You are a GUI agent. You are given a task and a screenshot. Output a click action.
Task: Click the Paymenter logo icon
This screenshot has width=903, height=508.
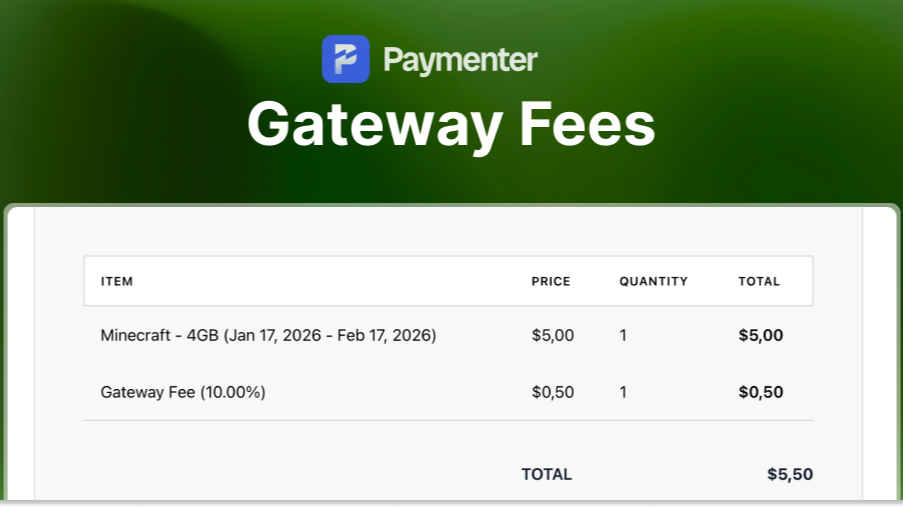coord(345,59)
